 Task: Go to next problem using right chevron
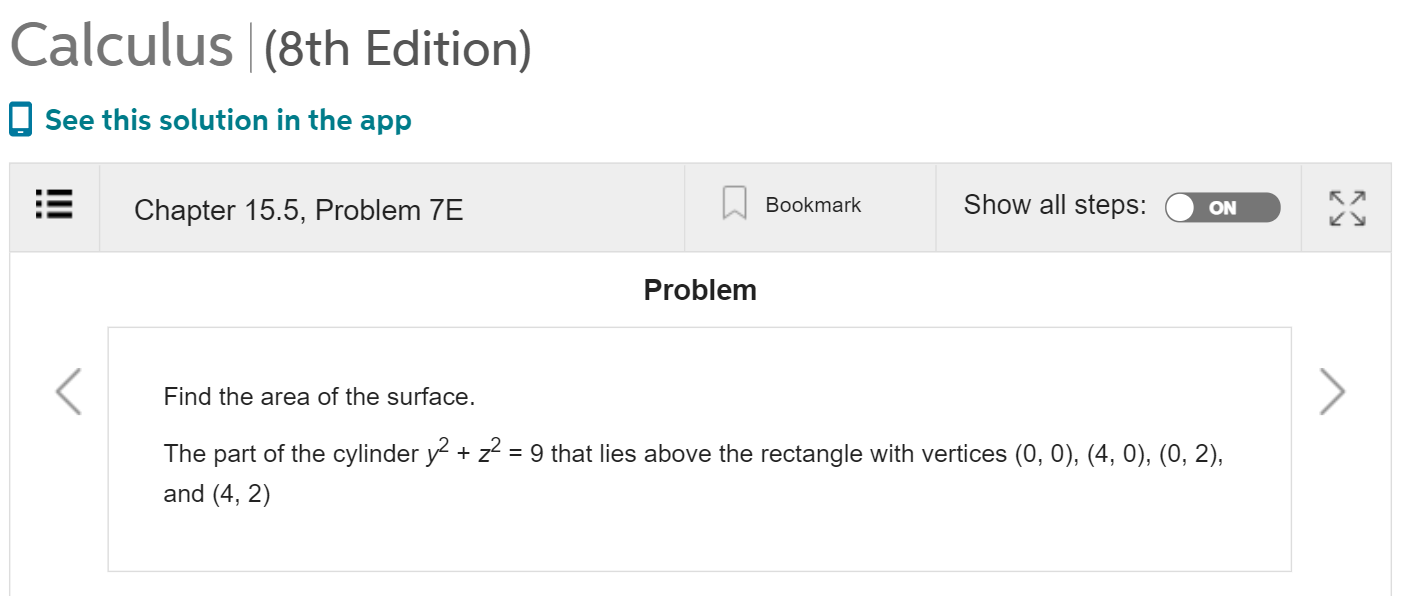coord(1332,391)
